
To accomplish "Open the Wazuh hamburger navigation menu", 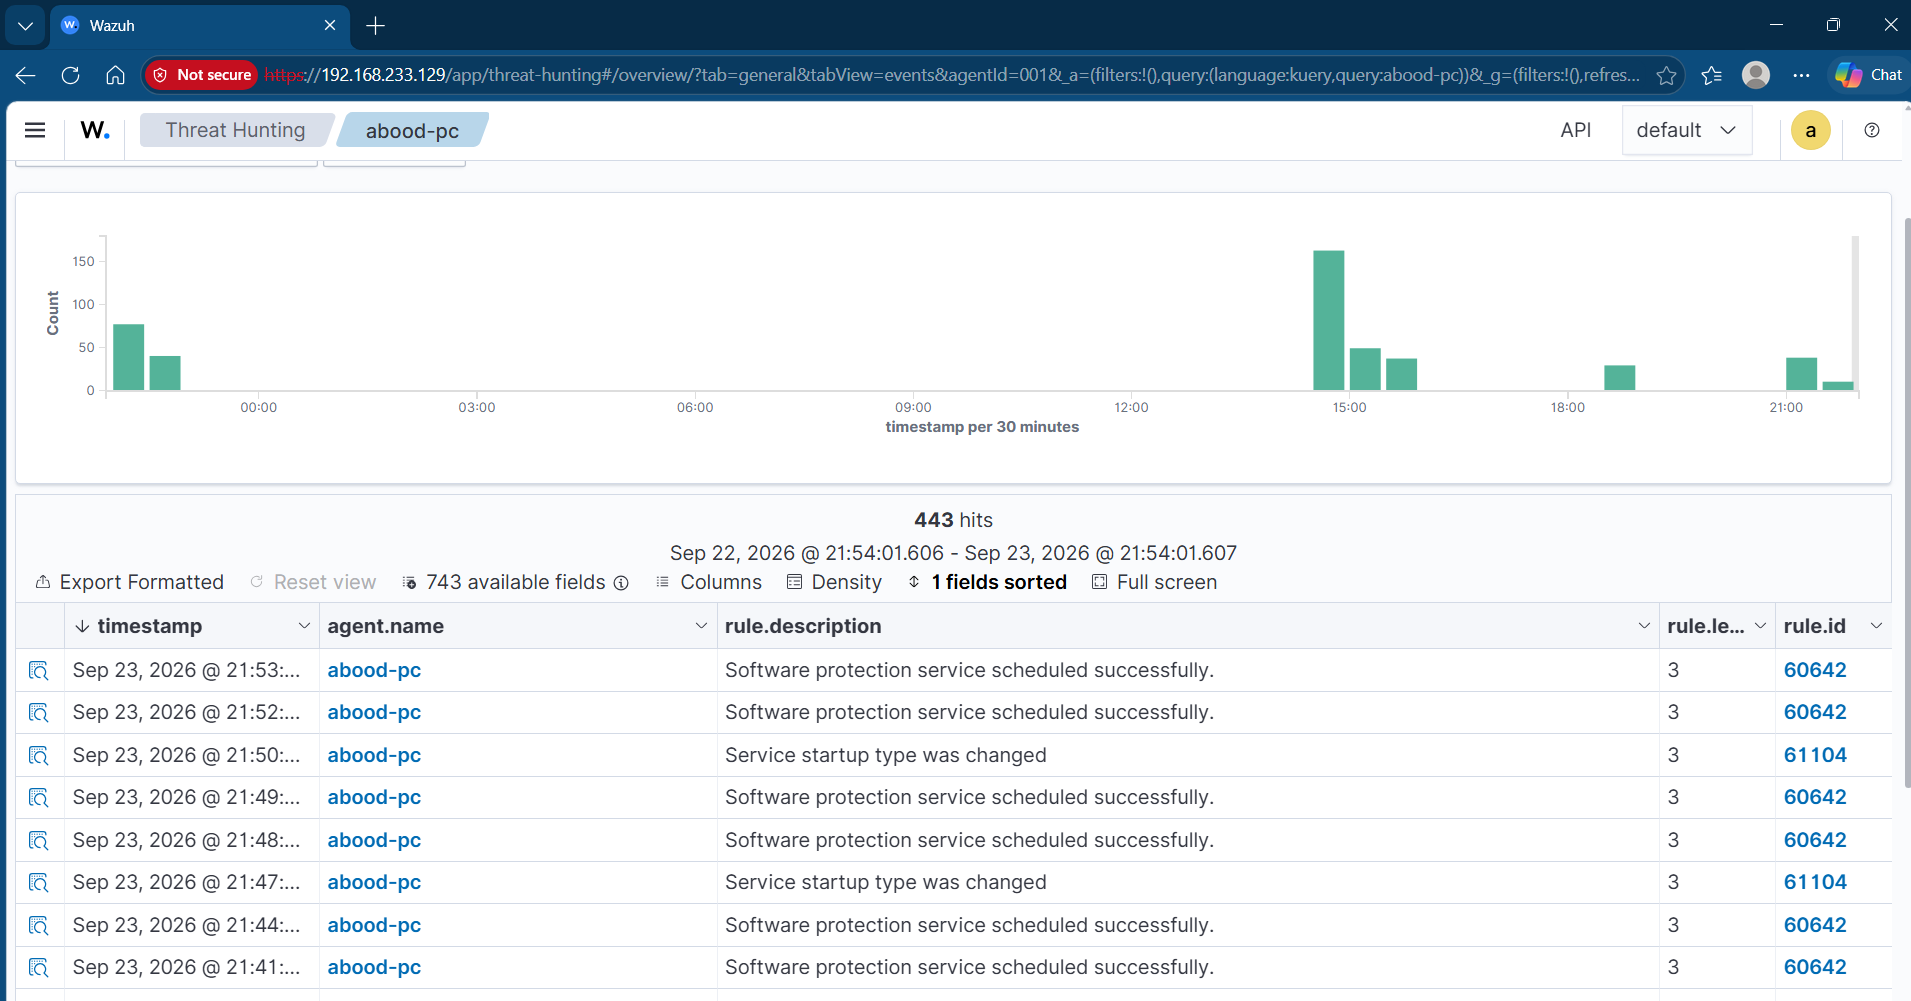I will [x=35, y=130].
